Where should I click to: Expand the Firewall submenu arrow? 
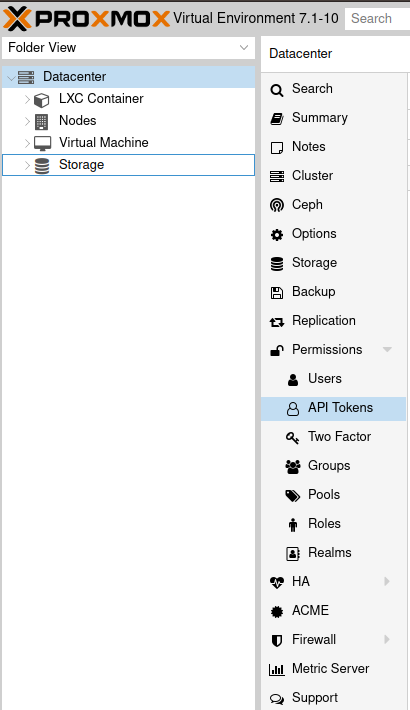[387, 639]
